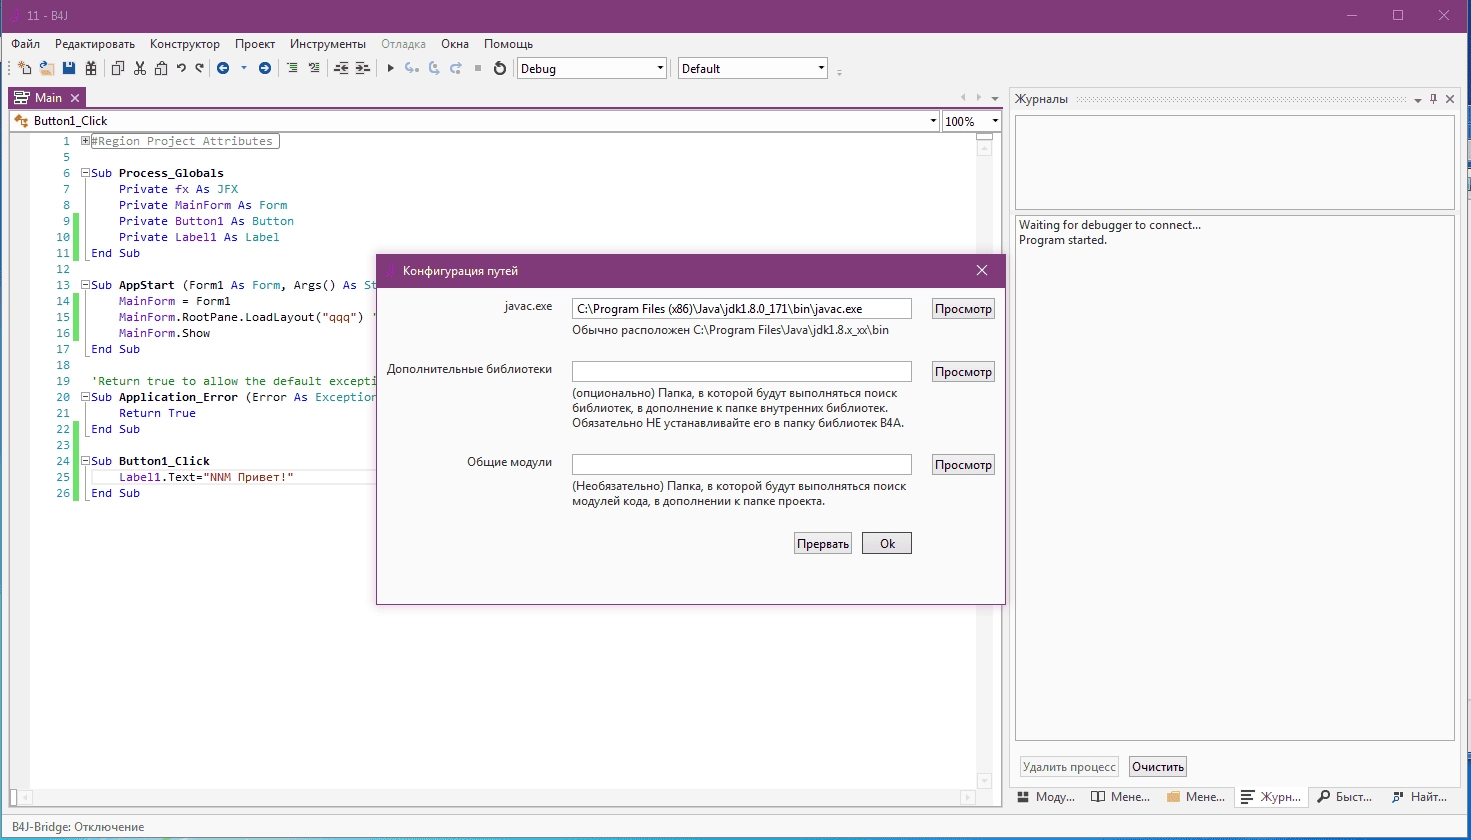Screen dimensions: 1471x840
Task: Click into the Дополнительные библиотеки path field
Action: coord(742,372)
